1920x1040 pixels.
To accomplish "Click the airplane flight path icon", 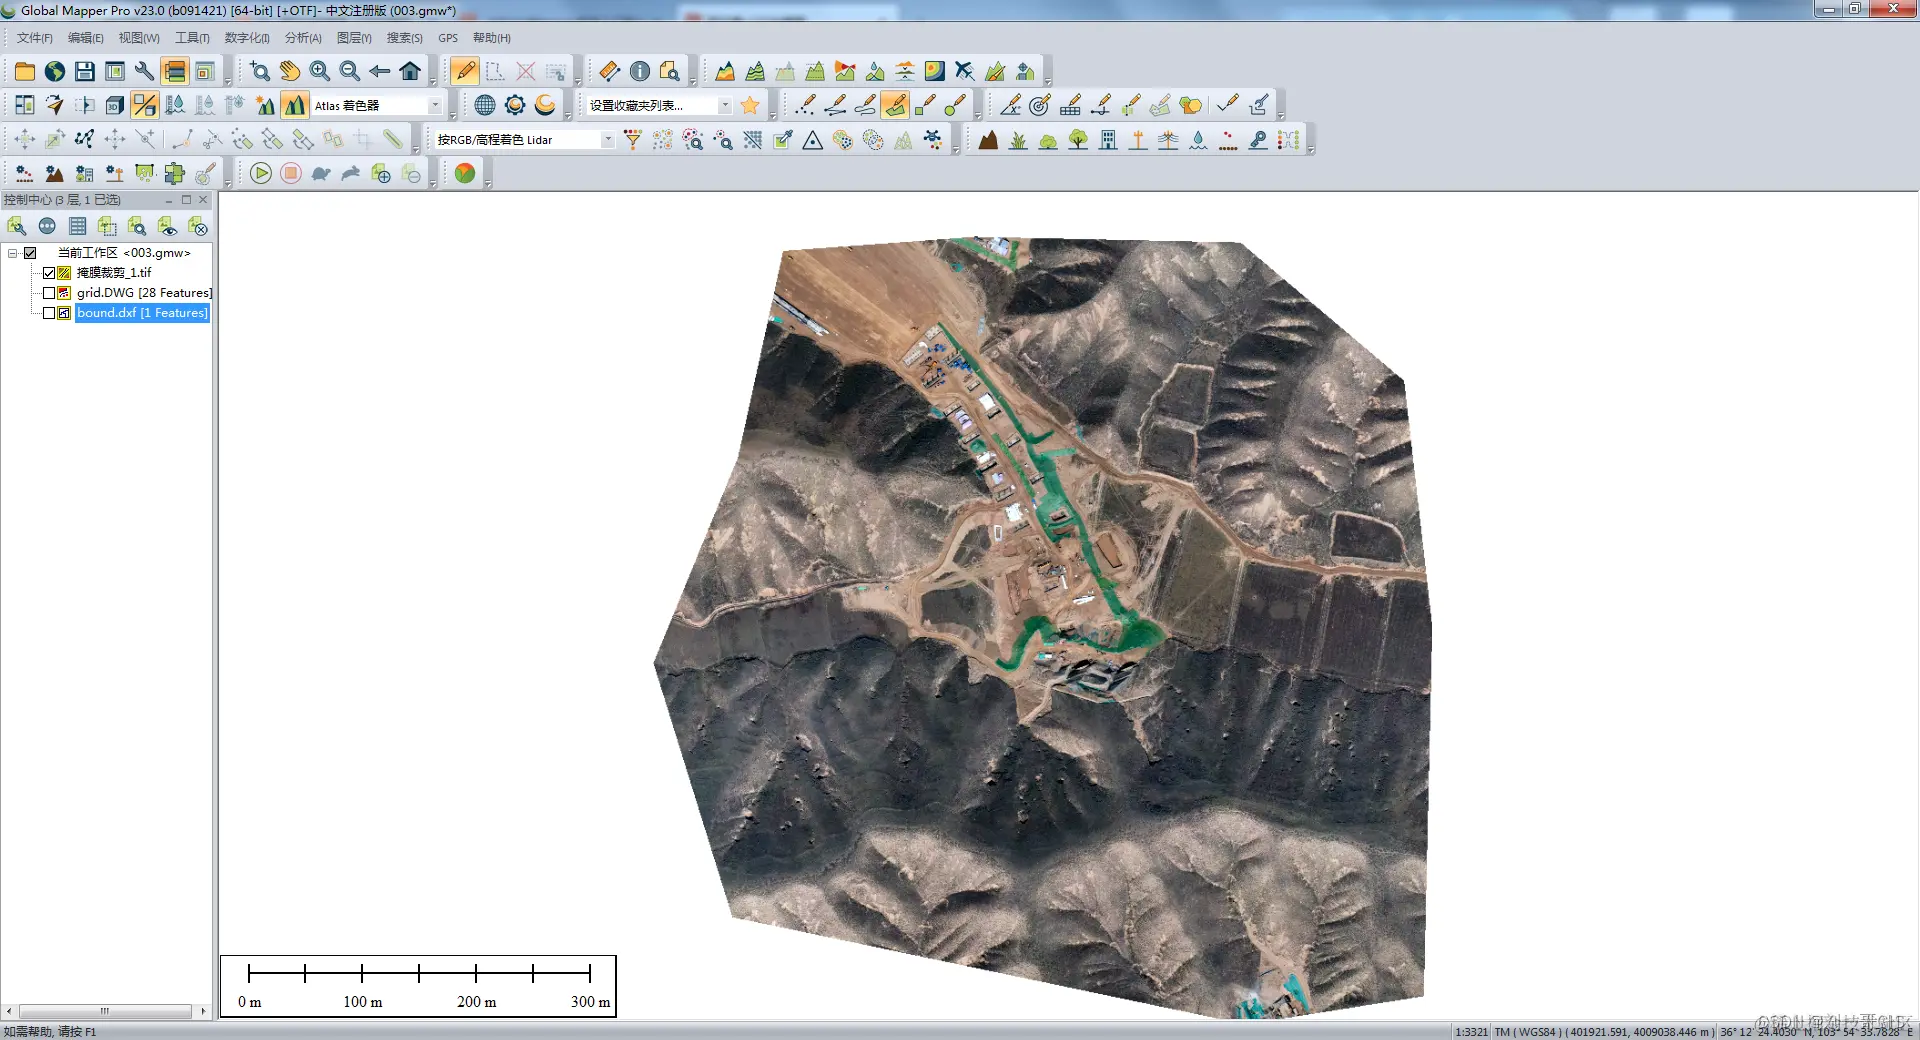I will coord(965,71).
